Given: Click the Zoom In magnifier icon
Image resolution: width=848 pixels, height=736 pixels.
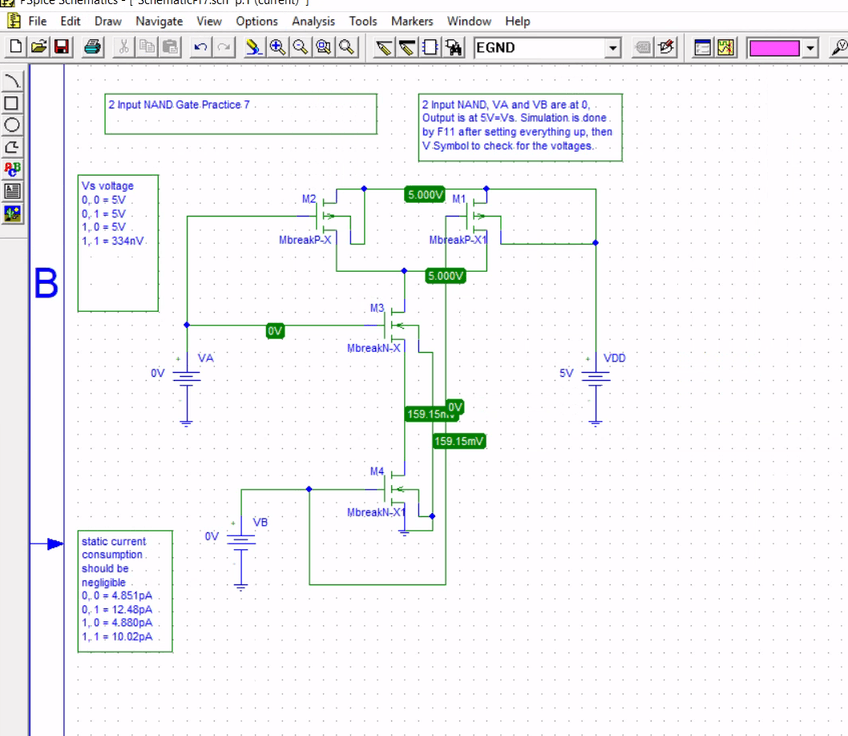Looking at the screenshot, I should point(277,47).
